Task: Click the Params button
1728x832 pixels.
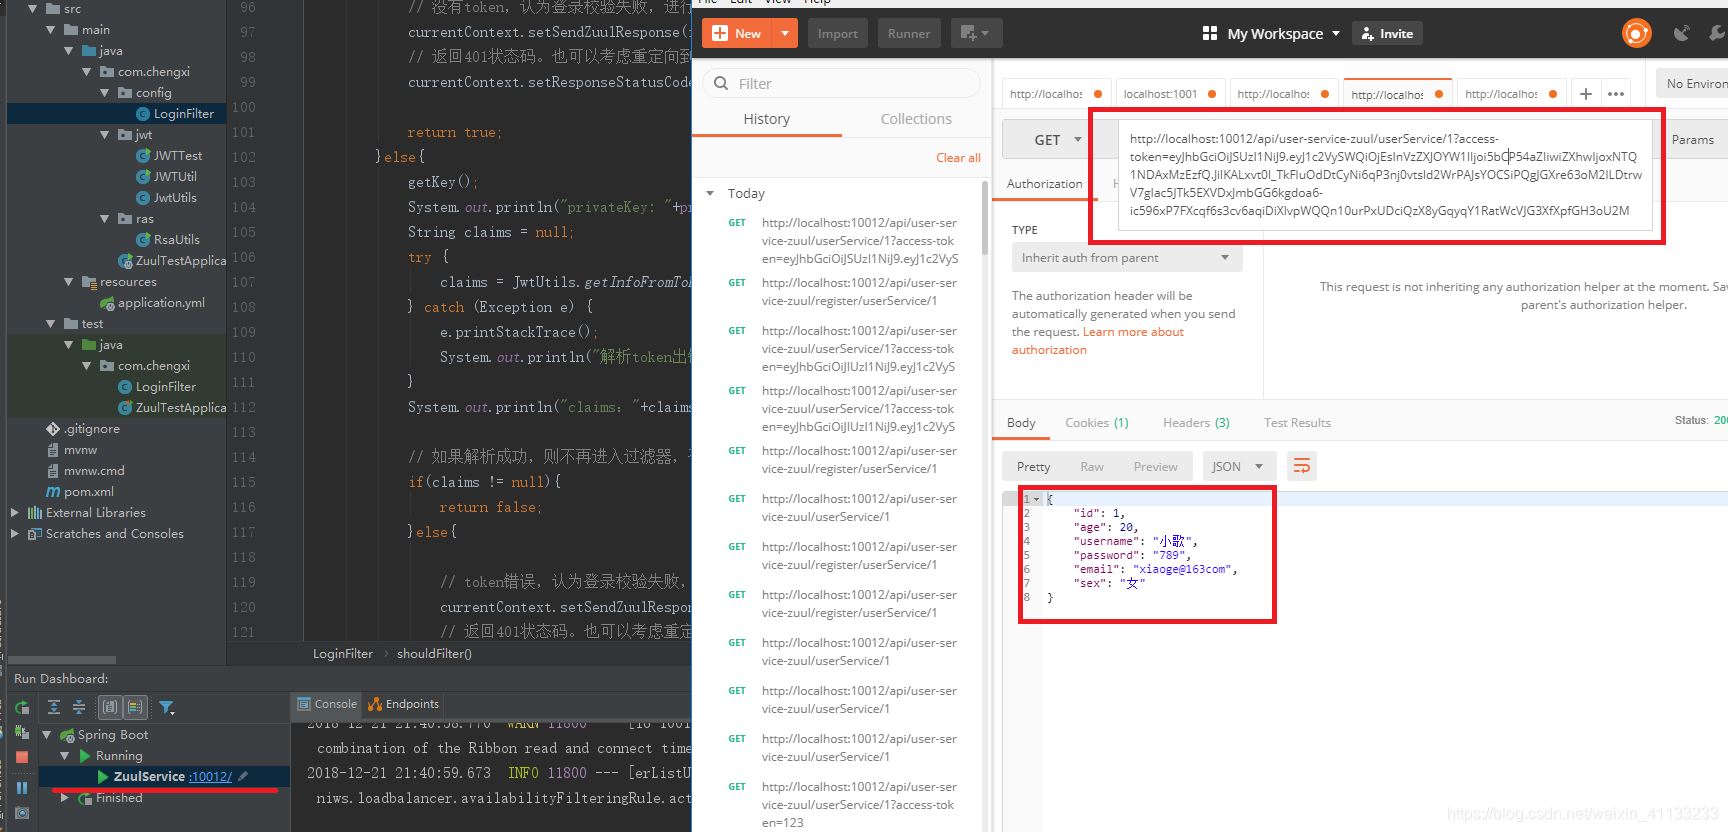Action: pos(1692,140)
